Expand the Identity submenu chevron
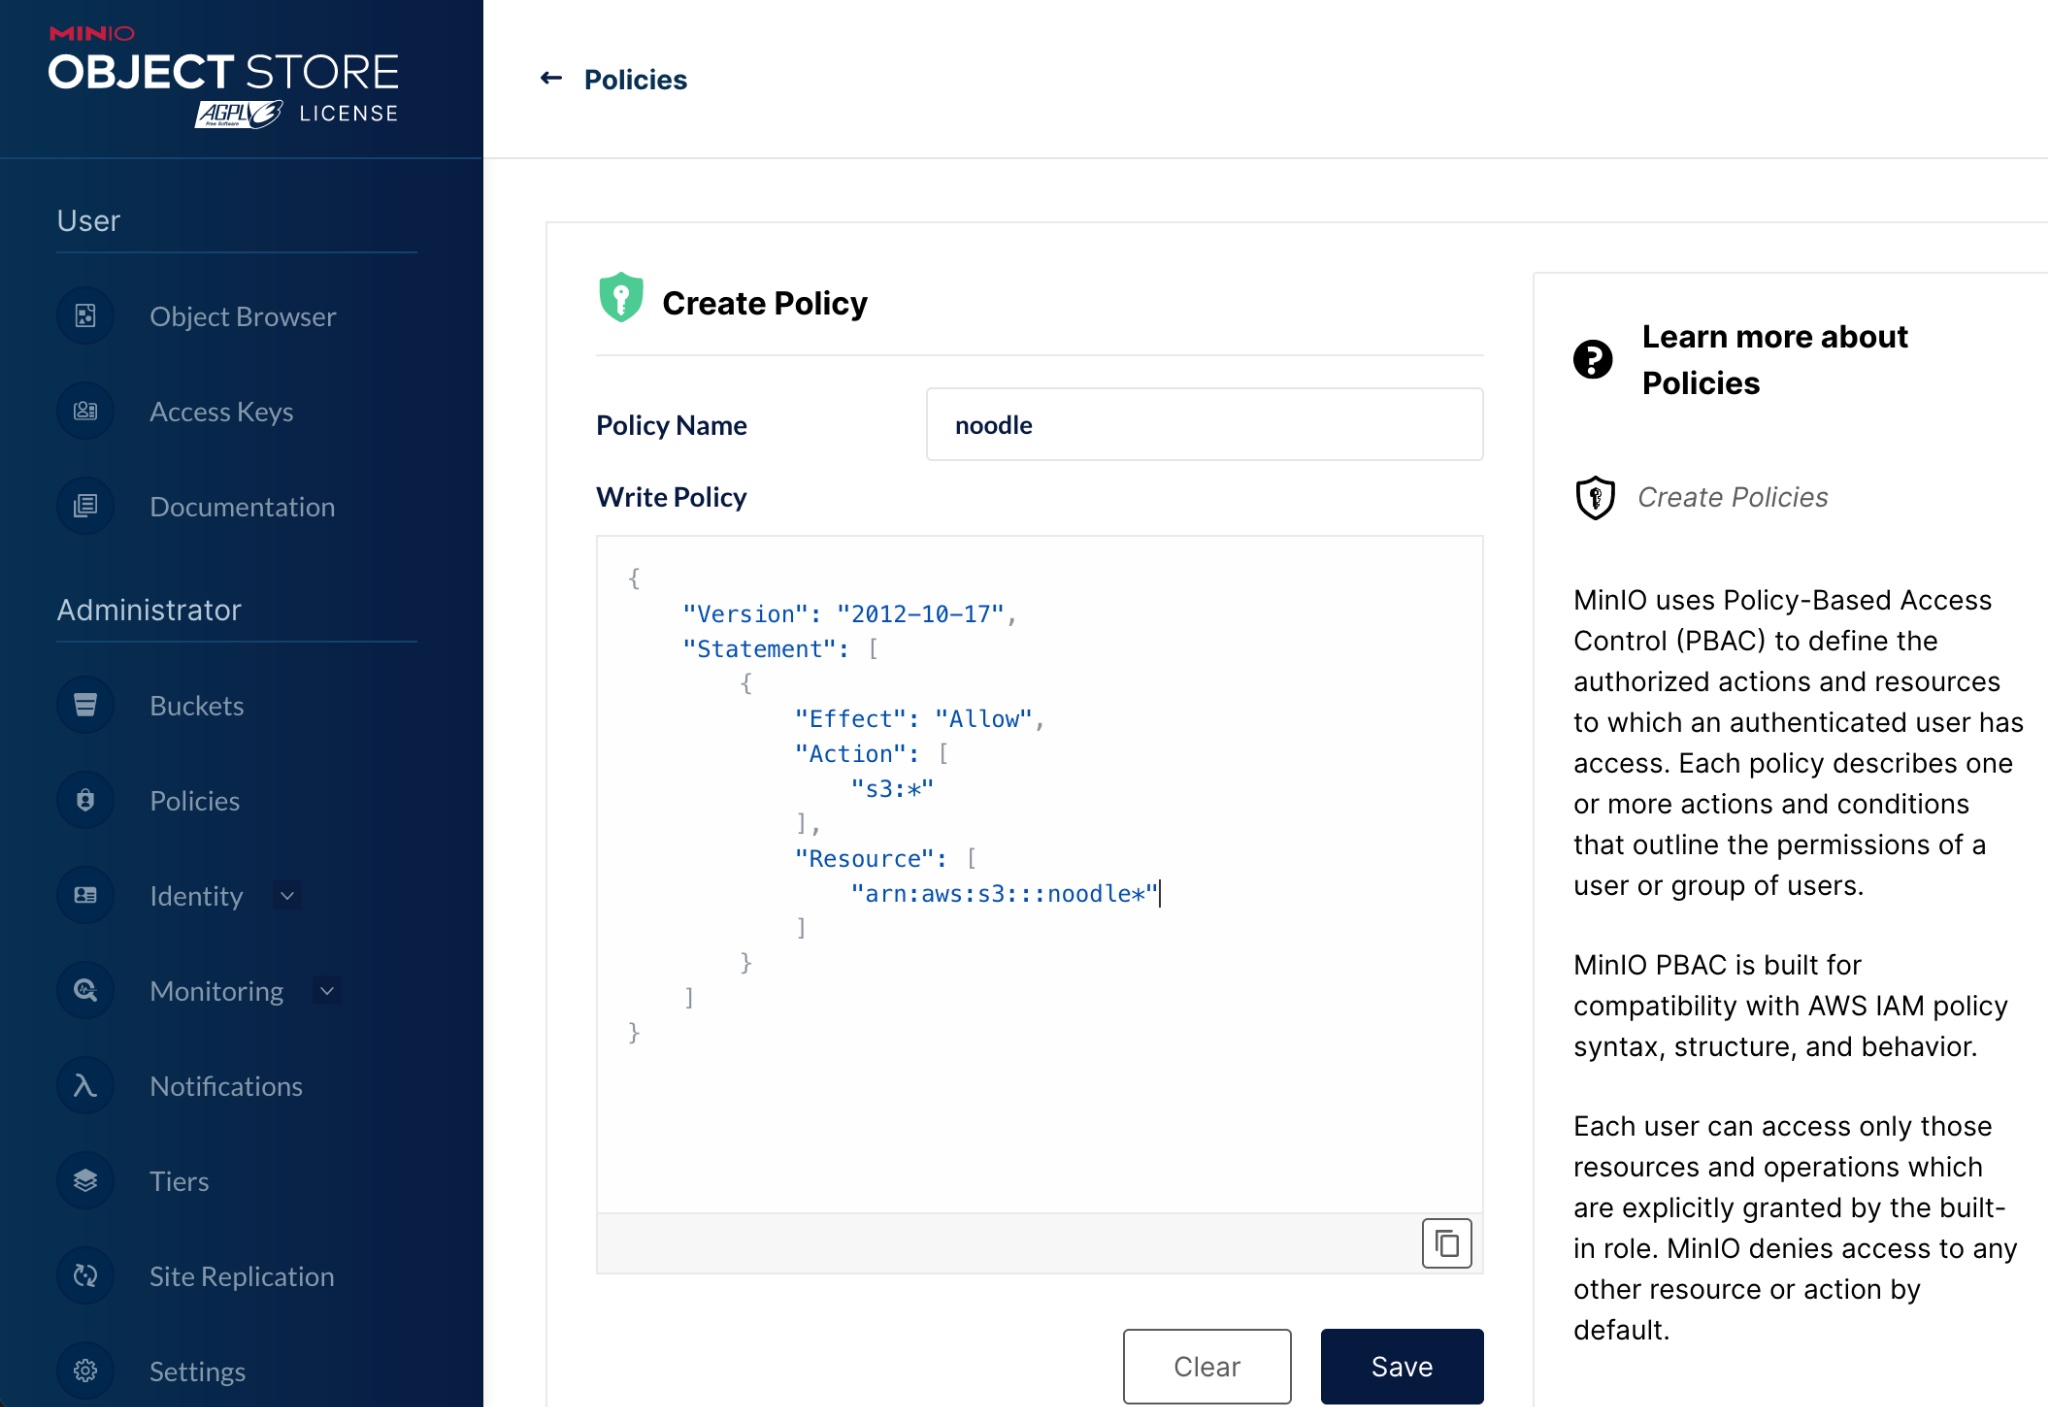This screenshot has width=2048, height=1407. point(287,895)
